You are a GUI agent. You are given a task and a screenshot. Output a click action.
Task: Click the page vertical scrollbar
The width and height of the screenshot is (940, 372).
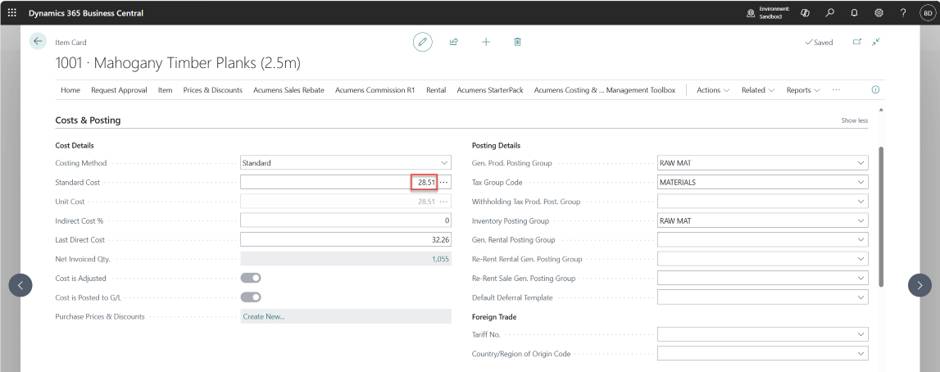881,216
